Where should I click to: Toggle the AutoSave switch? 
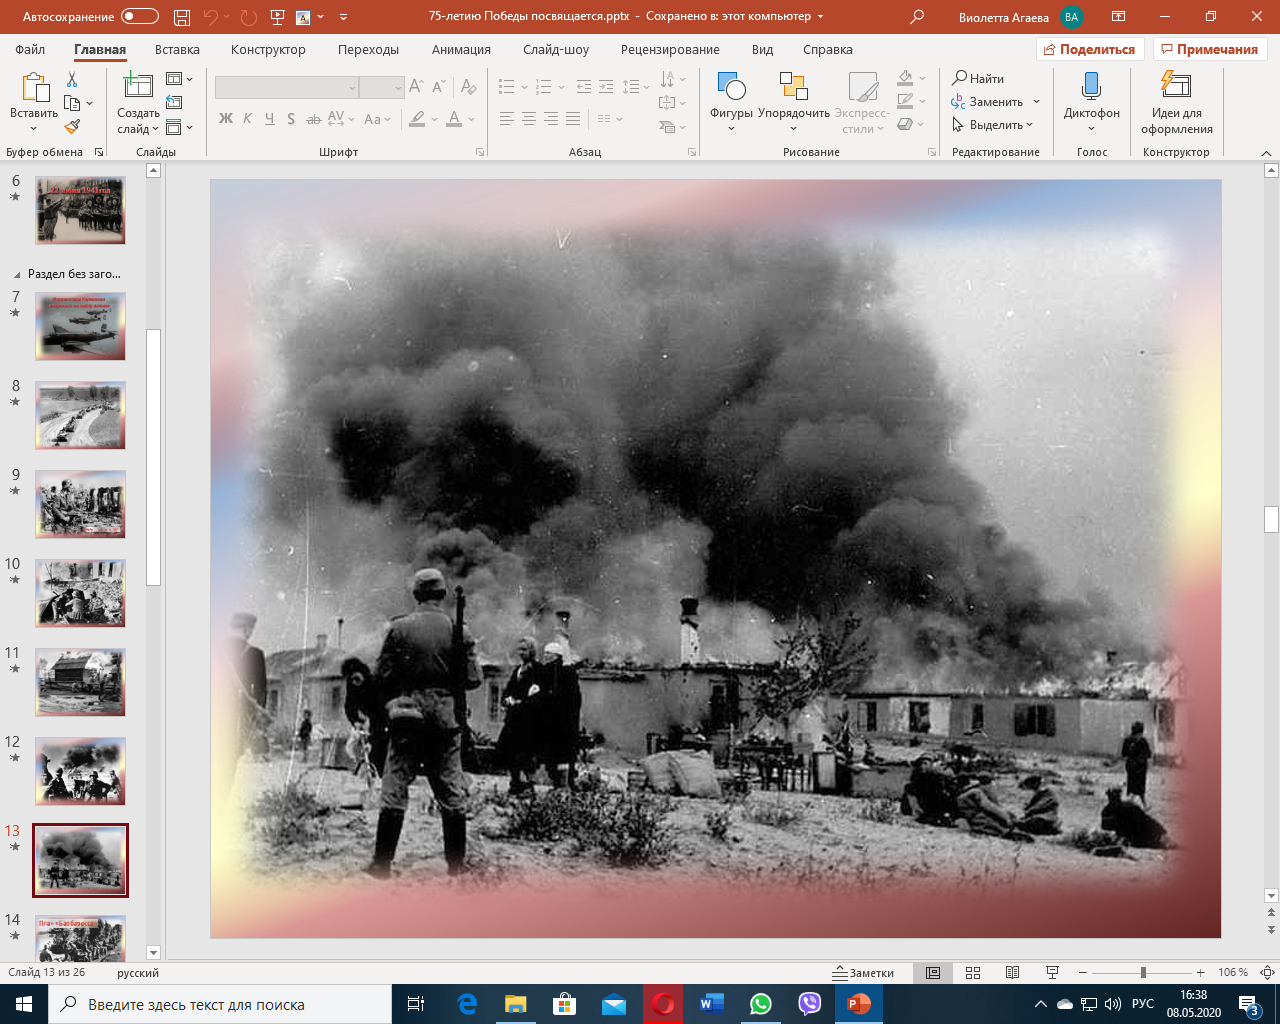(140, 17)
